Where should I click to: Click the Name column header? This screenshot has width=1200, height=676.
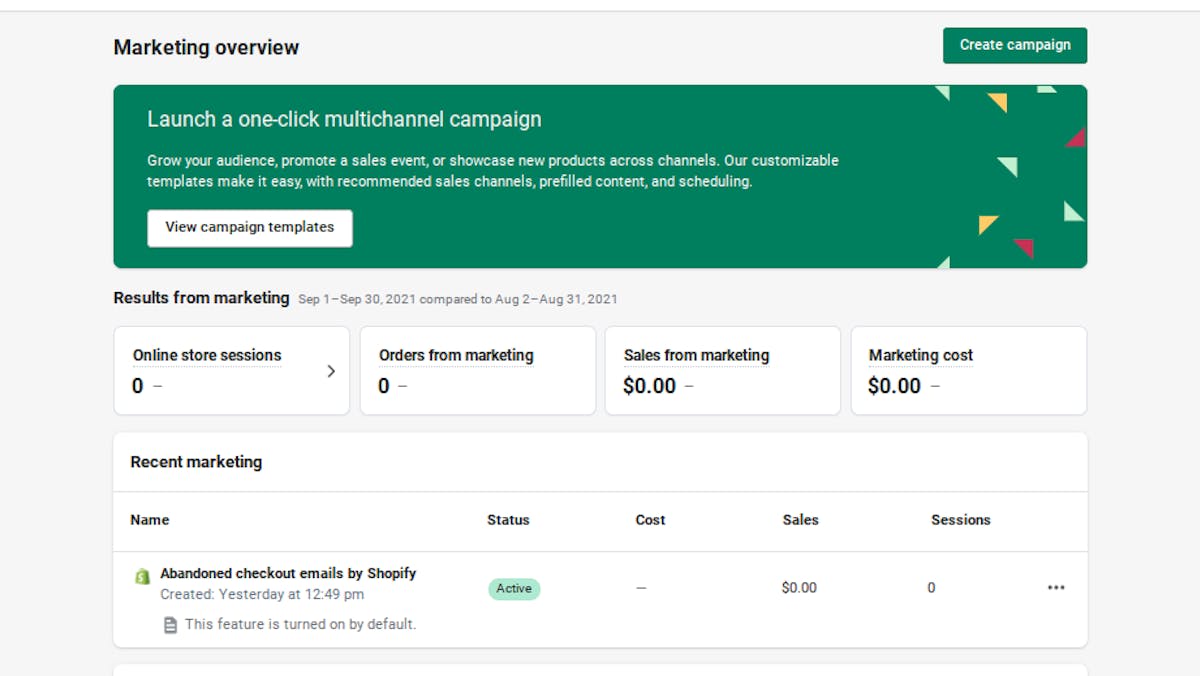150,520
